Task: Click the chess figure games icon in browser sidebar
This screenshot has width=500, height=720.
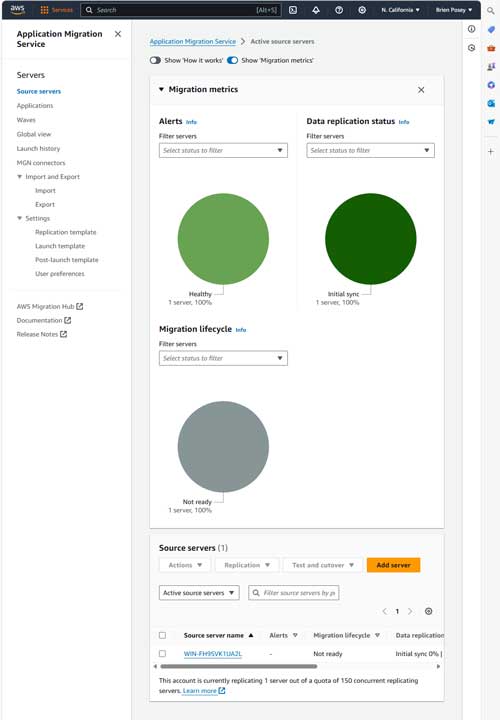Action: tap(491, 67)
